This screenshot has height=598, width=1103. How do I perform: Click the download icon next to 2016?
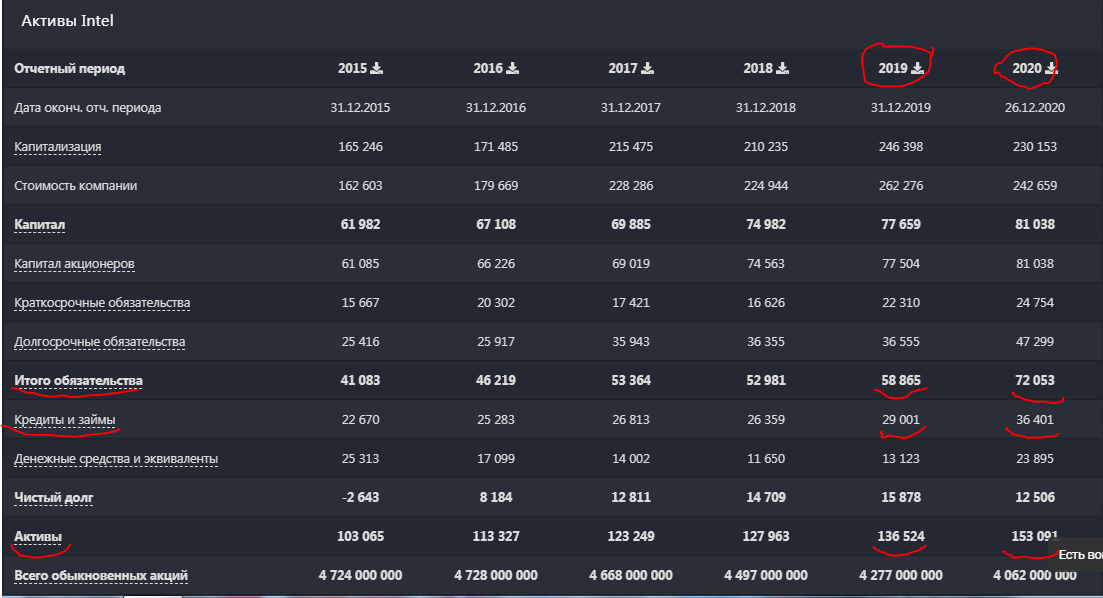[512, 69]
